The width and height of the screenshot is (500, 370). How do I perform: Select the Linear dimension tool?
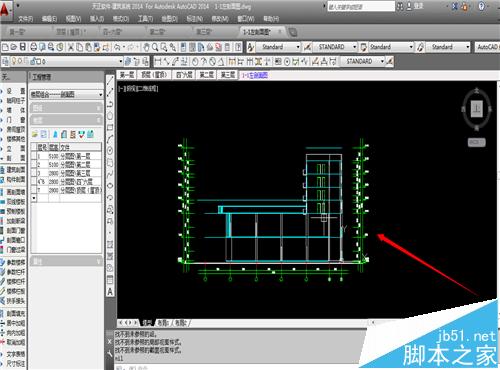(158, 61)
